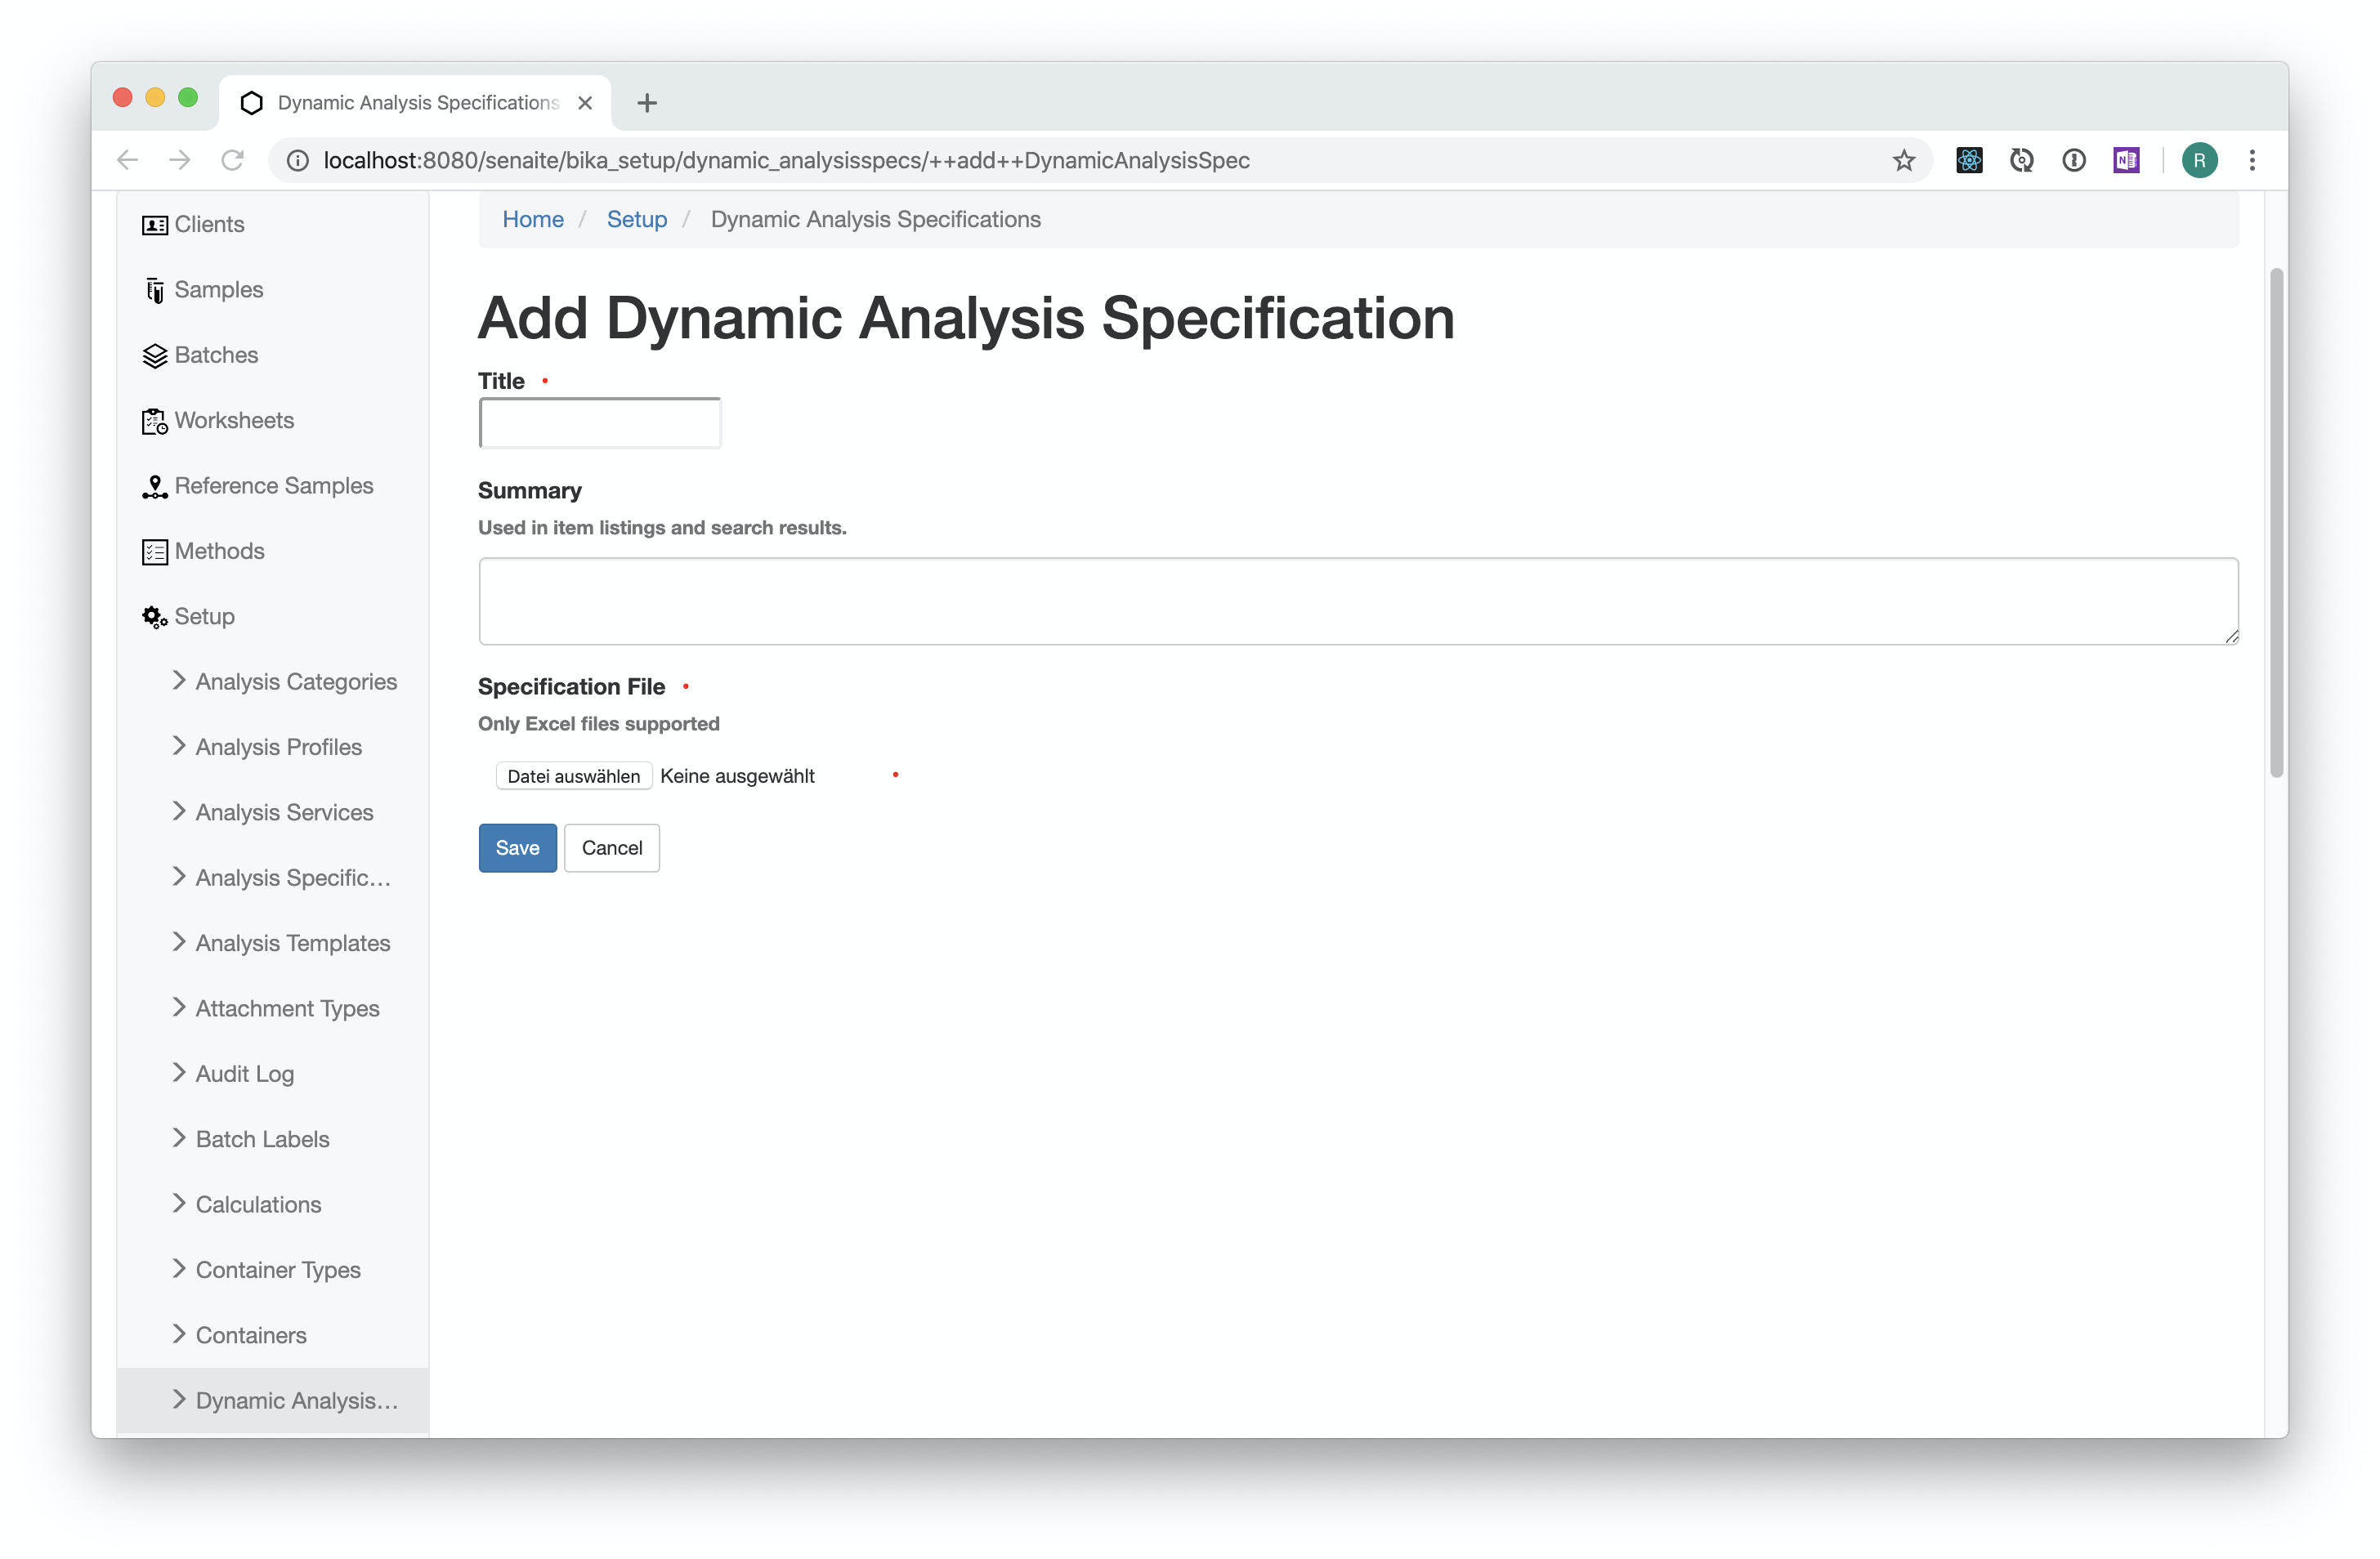Click the Methods sidebar icon
Screen dimensions: 2380x1559
154,550
